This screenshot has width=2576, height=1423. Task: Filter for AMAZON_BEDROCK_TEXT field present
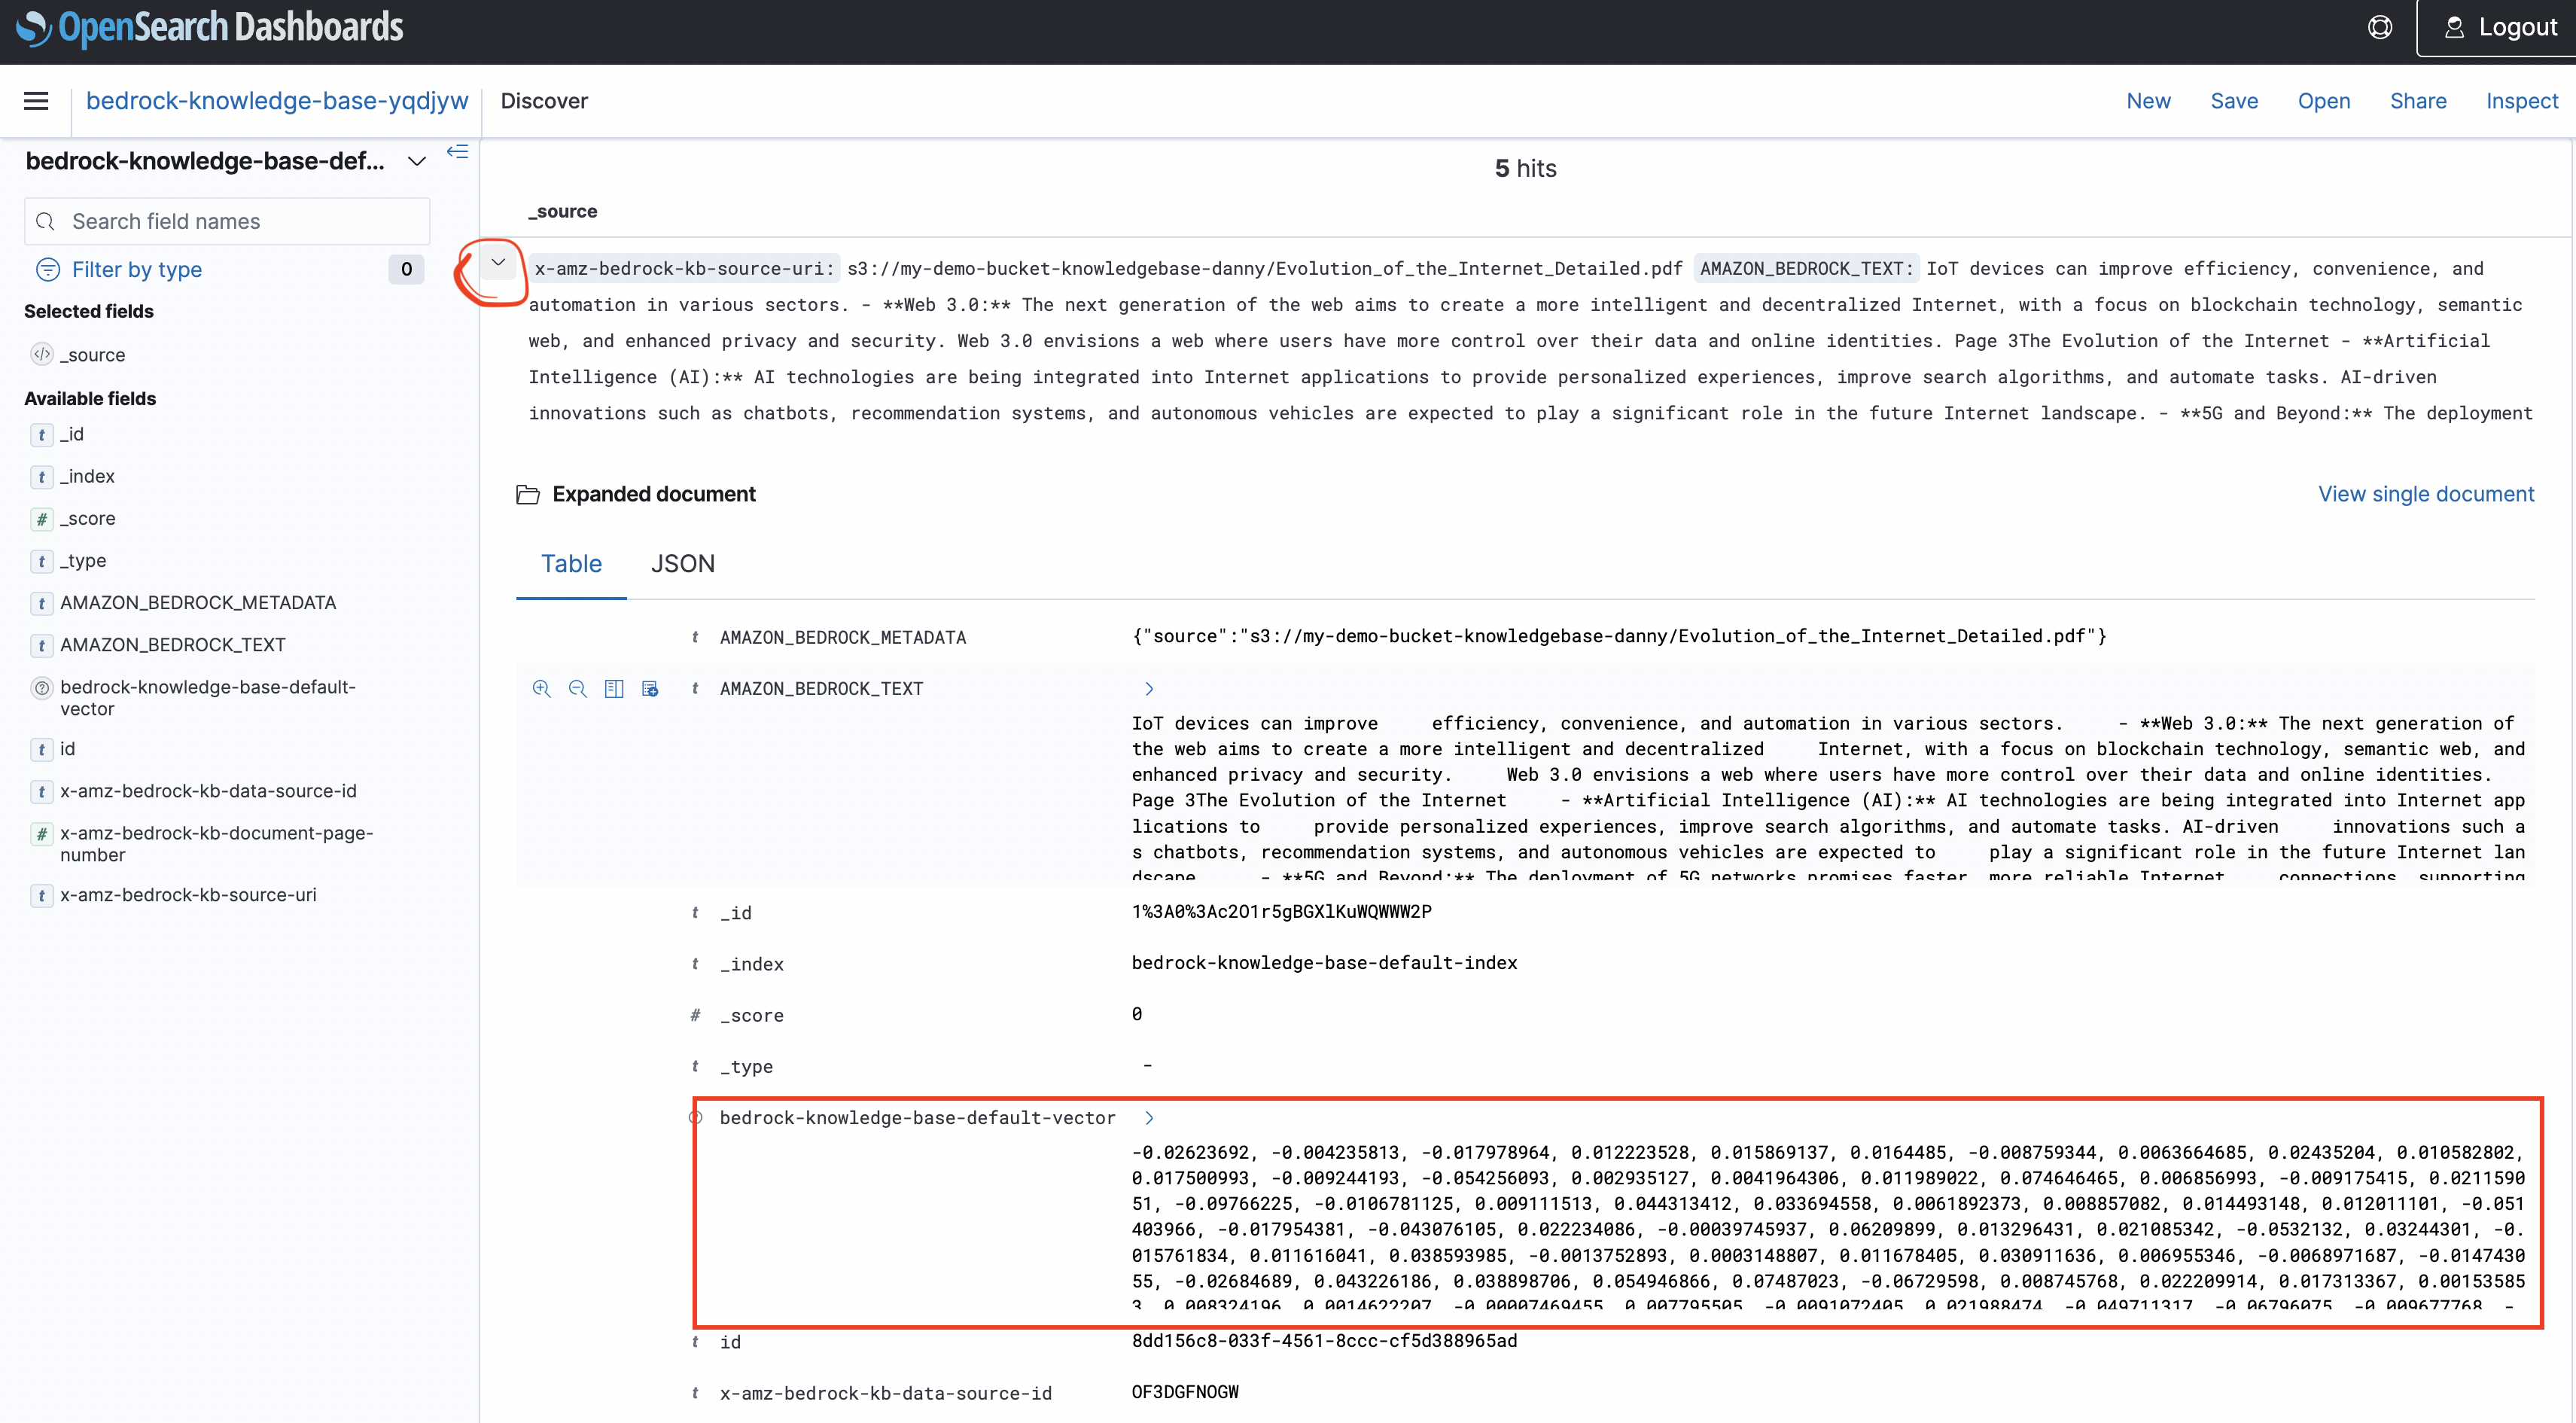tap(650, 688)
